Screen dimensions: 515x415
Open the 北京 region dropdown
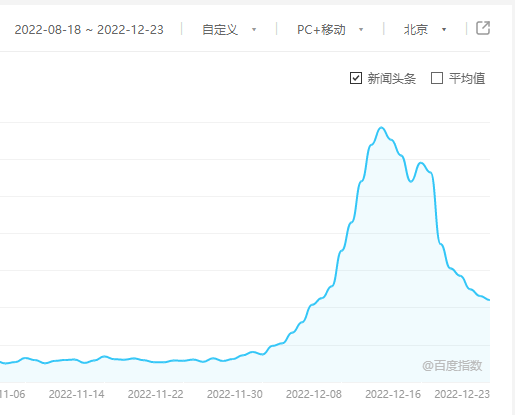(x=425, y=30)
